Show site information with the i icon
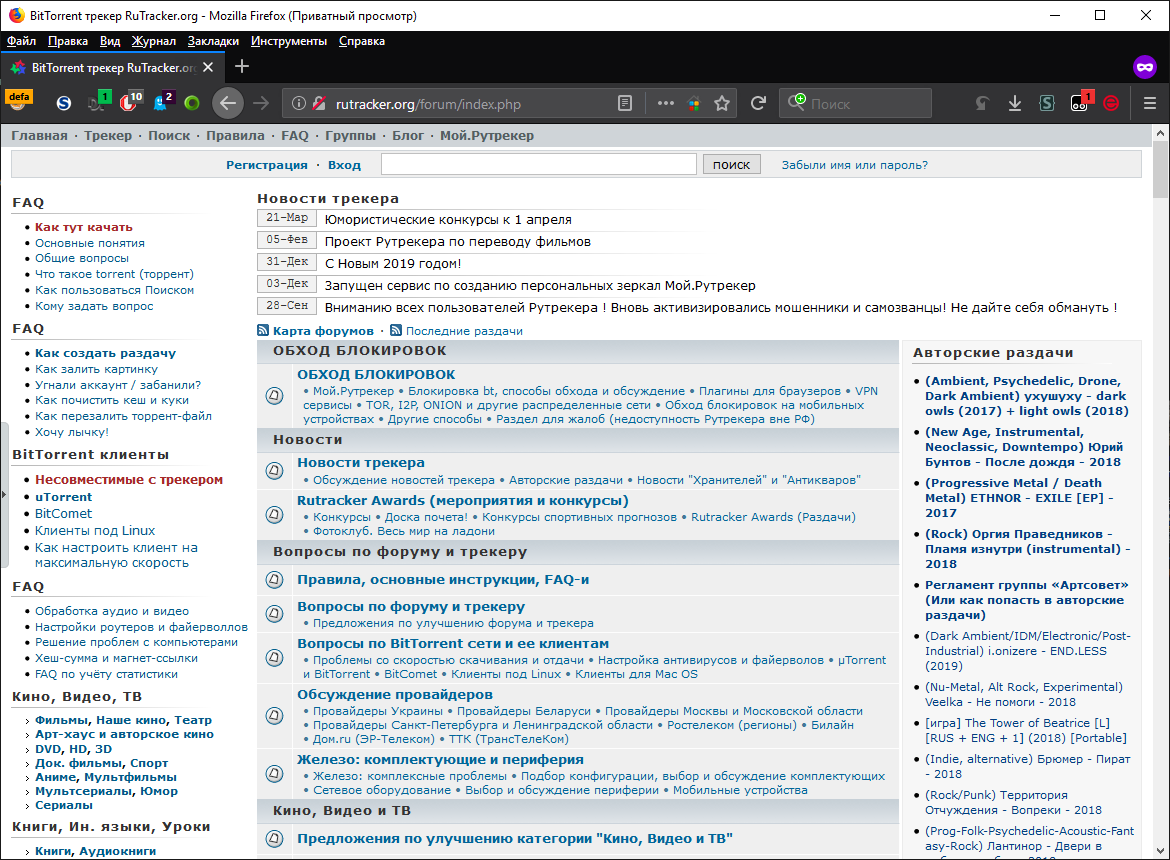Image resolution: width=1170 pixels, height=860 pixels. click(298, 104)
